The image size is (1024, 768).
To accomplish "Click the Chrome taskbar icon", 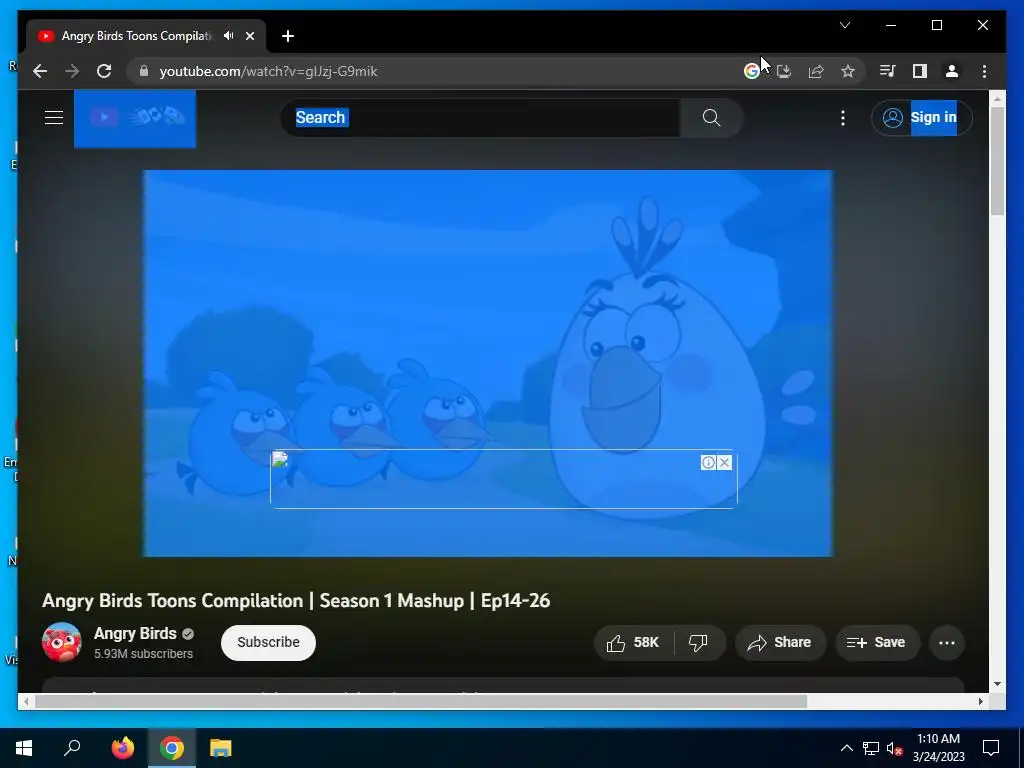I will [172, 748].
